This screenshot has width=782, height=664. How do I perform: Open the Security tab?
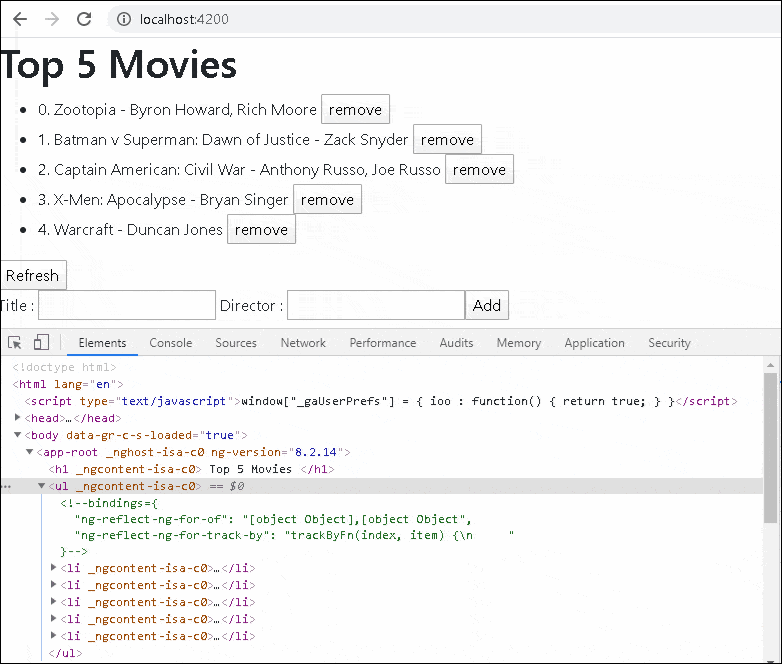point(669,343)
